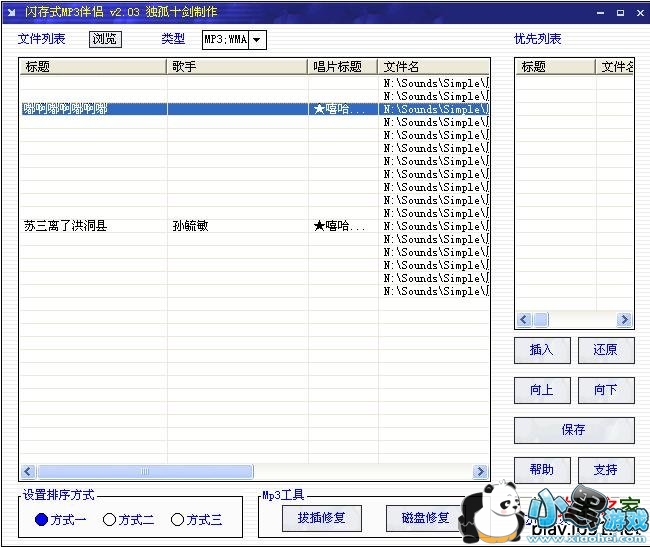Move item down with 向下 button
Image resolution: width=650 pixels, height=547 pixels.
pyautogui.click(x=606, y=390)
